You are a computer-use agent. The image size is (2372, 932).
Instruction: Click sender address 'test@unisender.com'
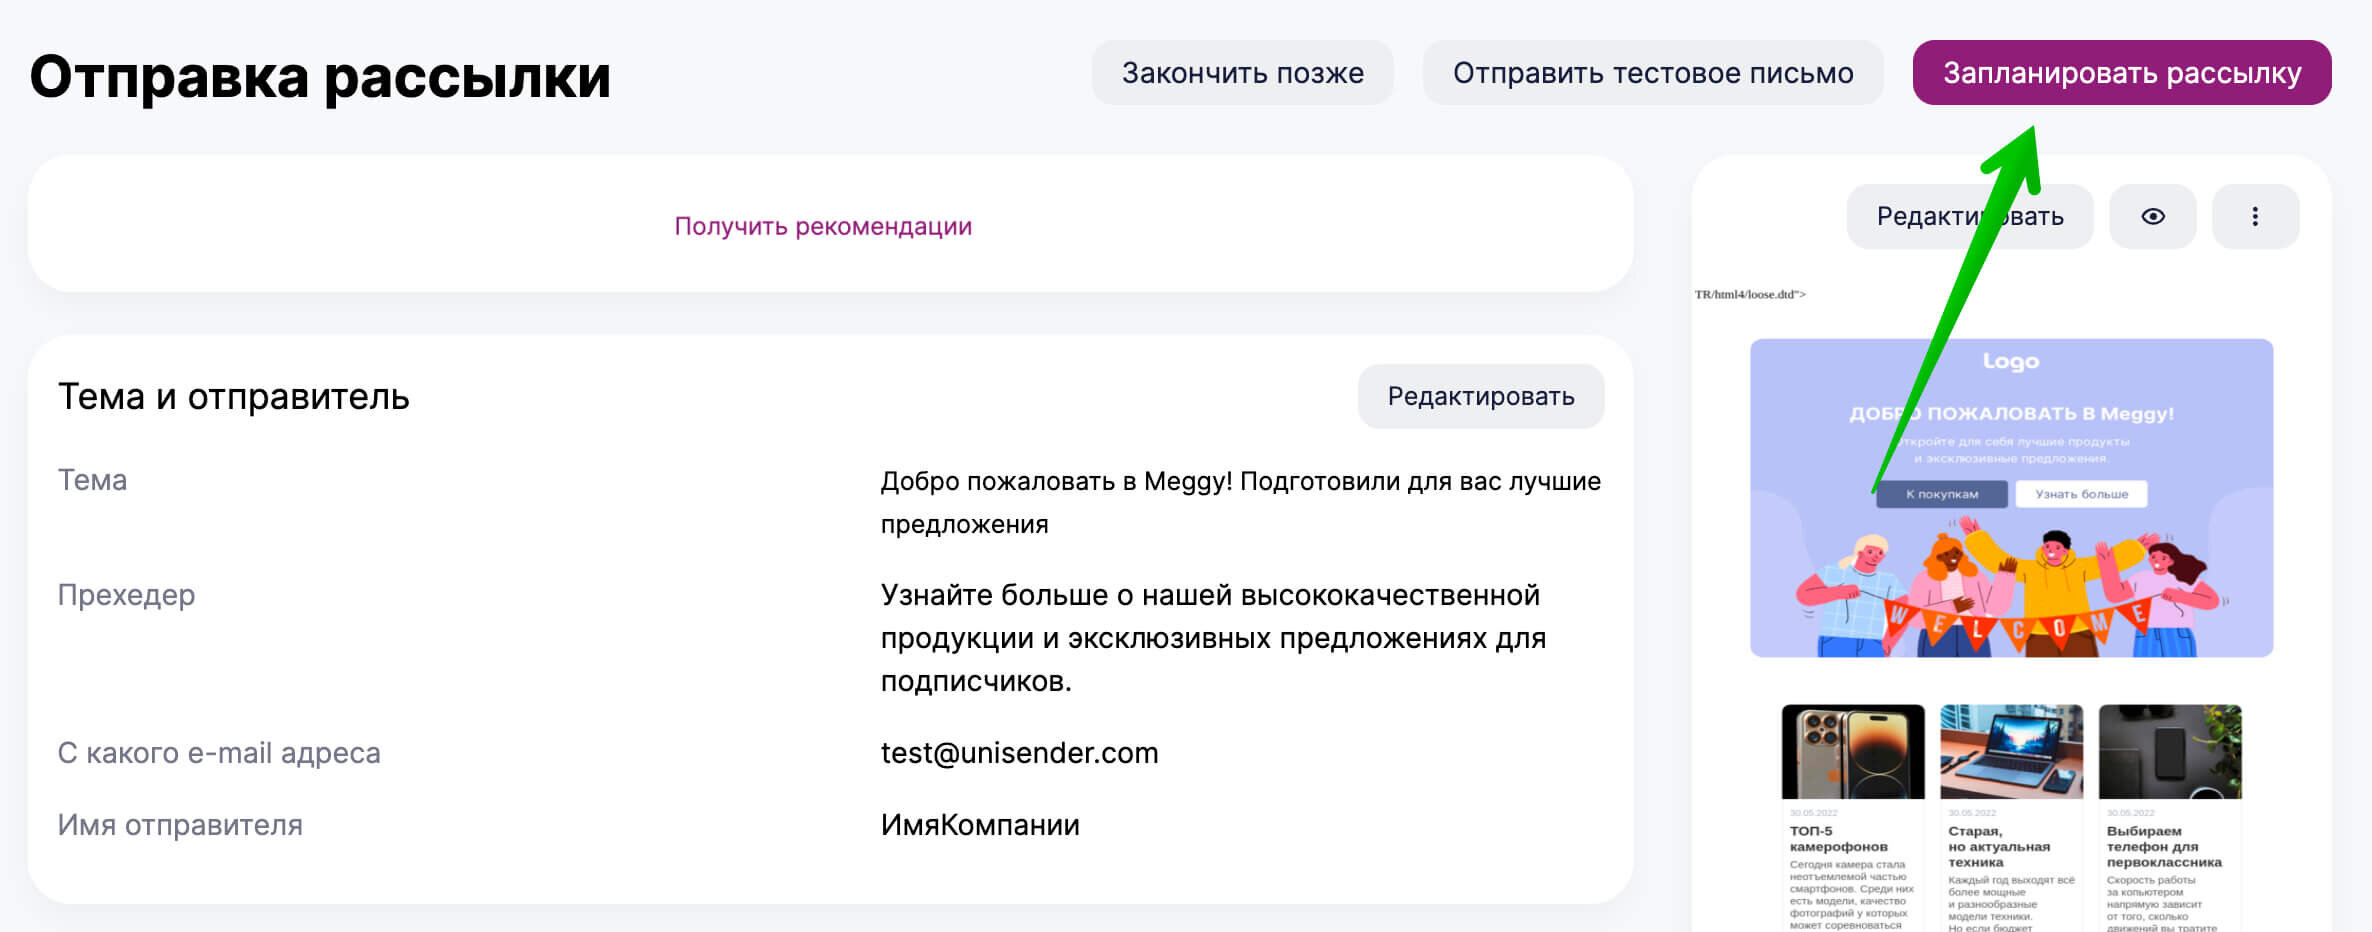point(1019,753)
